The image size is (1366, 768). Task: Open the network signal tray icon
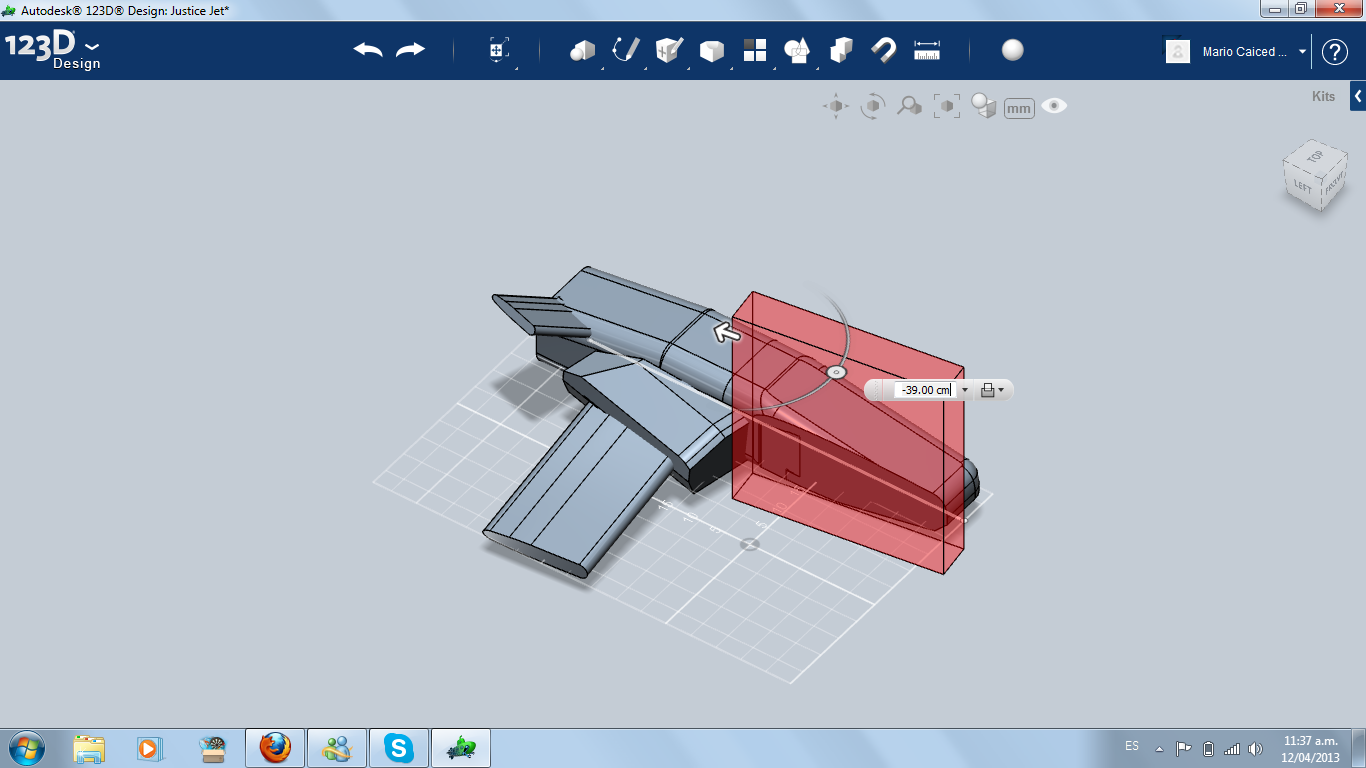1232,748
